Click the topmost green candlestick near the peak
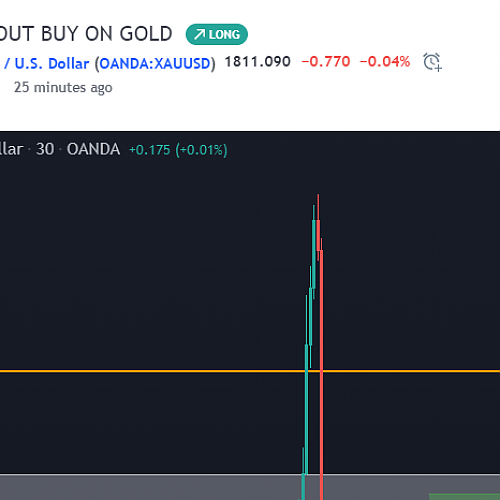This screenshot has height=500, width=500. (314, 253)
